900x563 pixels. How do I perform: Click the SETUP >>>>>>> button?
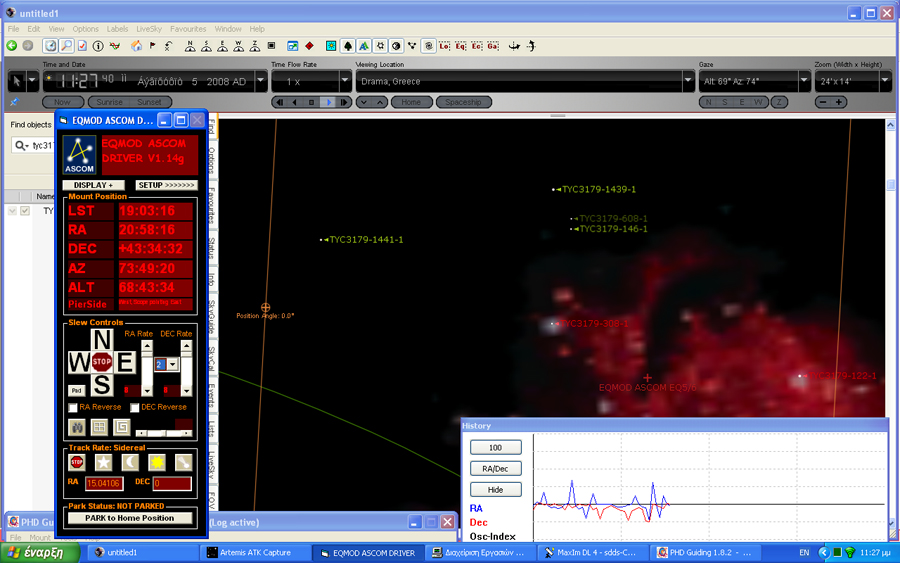(166, 185)
